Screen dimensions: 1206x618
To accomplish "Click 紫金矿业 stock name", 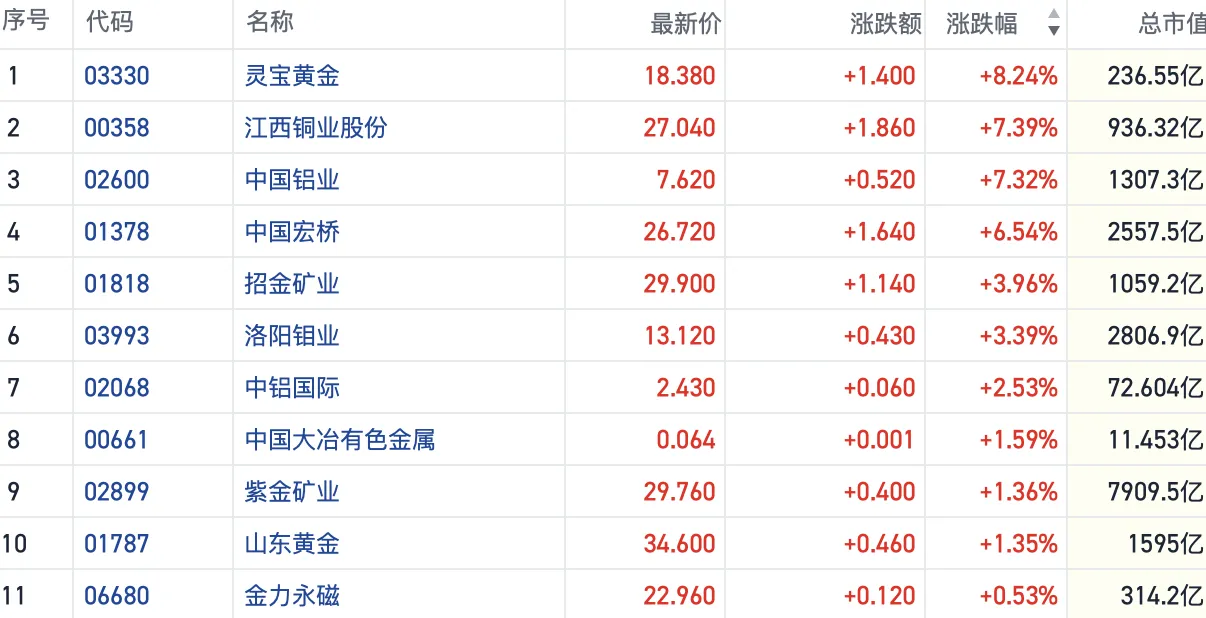I will pos(292,492).
